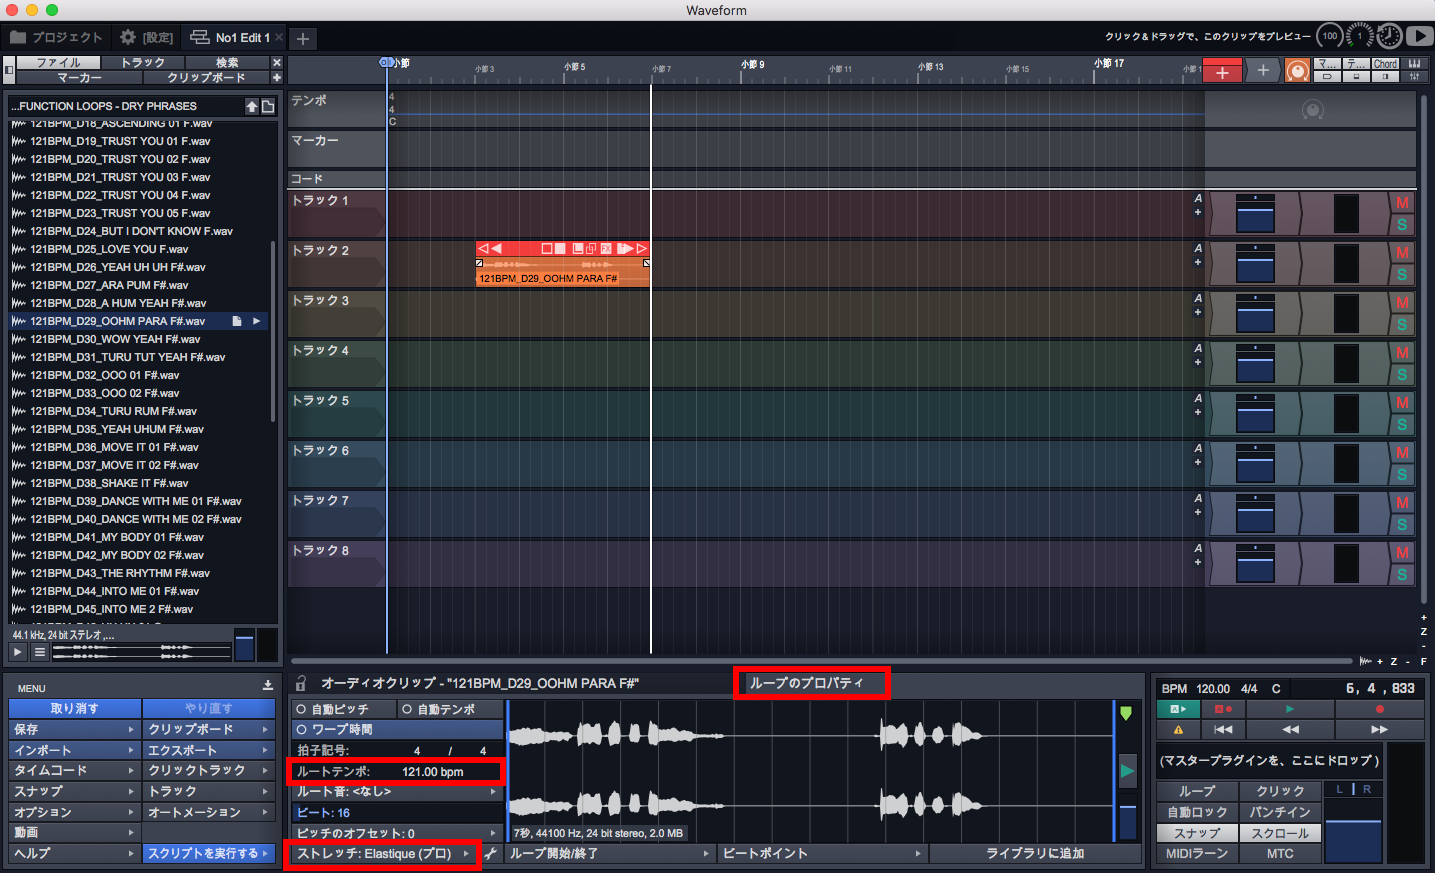Solo Track 2 with the S button
The height and width of the screenshot is (873, 1435).
(x=1402, y=275)
